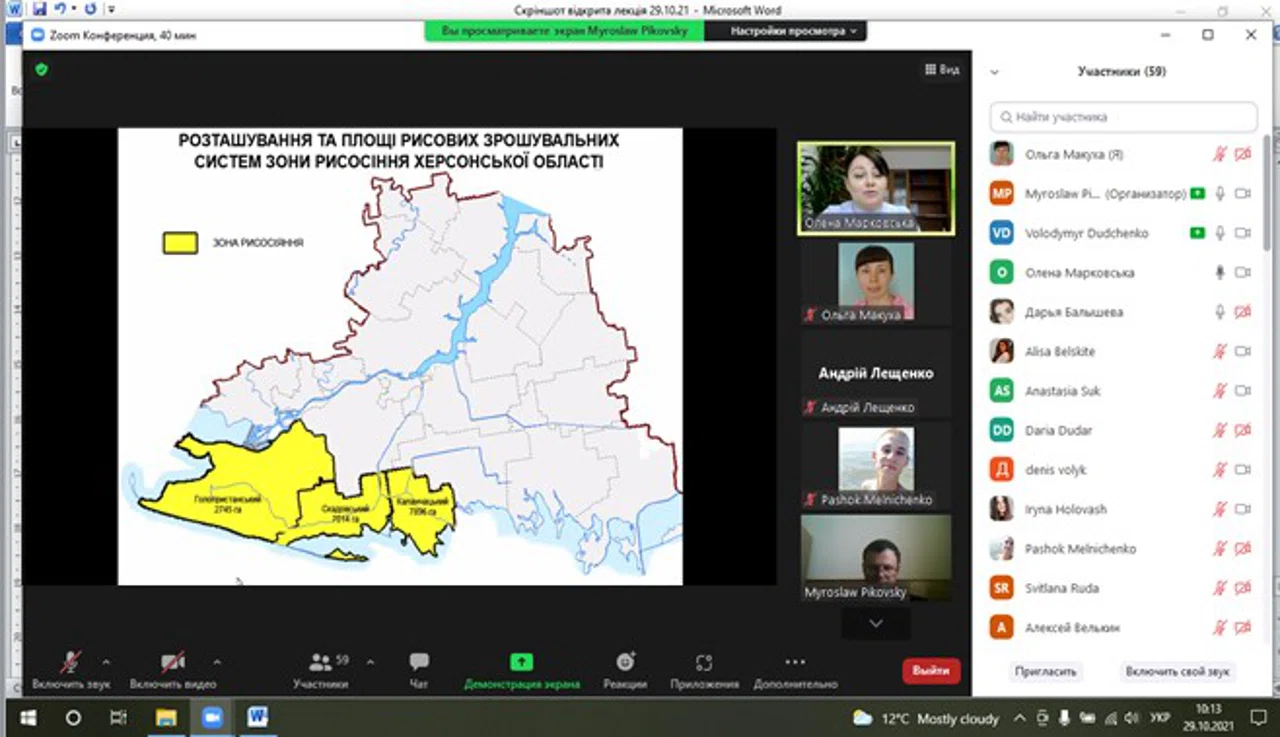Collapse participants panel using header chevron
This screenshot has width=1280, height=737.
(994, 72)
